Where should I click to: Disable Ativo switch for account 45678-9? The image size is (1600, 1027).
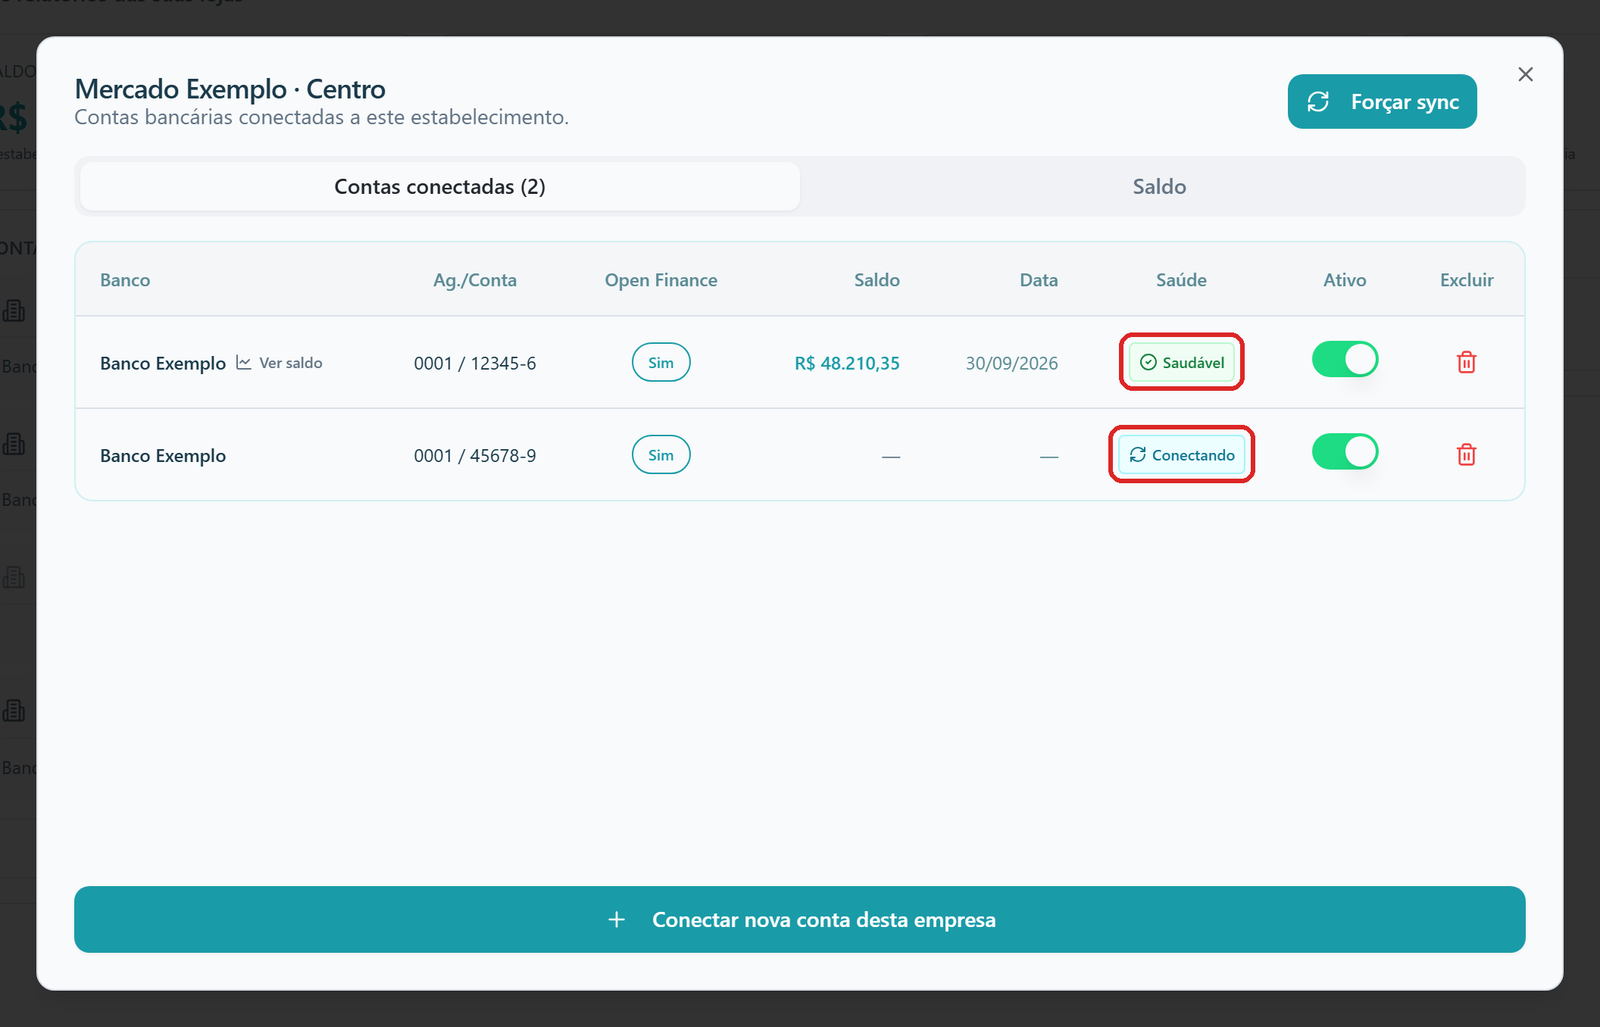(x=1345, y=452)
